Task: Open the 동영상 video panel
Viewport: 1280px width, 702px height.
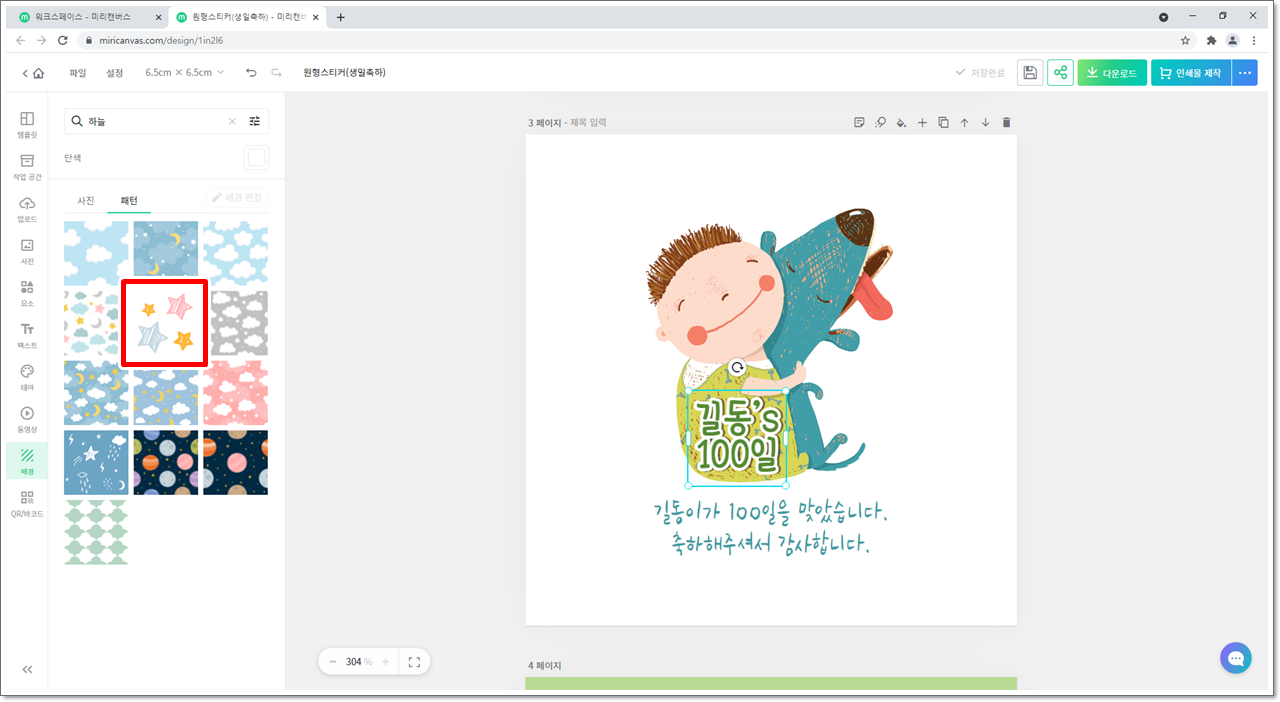Action: (27, 418)
